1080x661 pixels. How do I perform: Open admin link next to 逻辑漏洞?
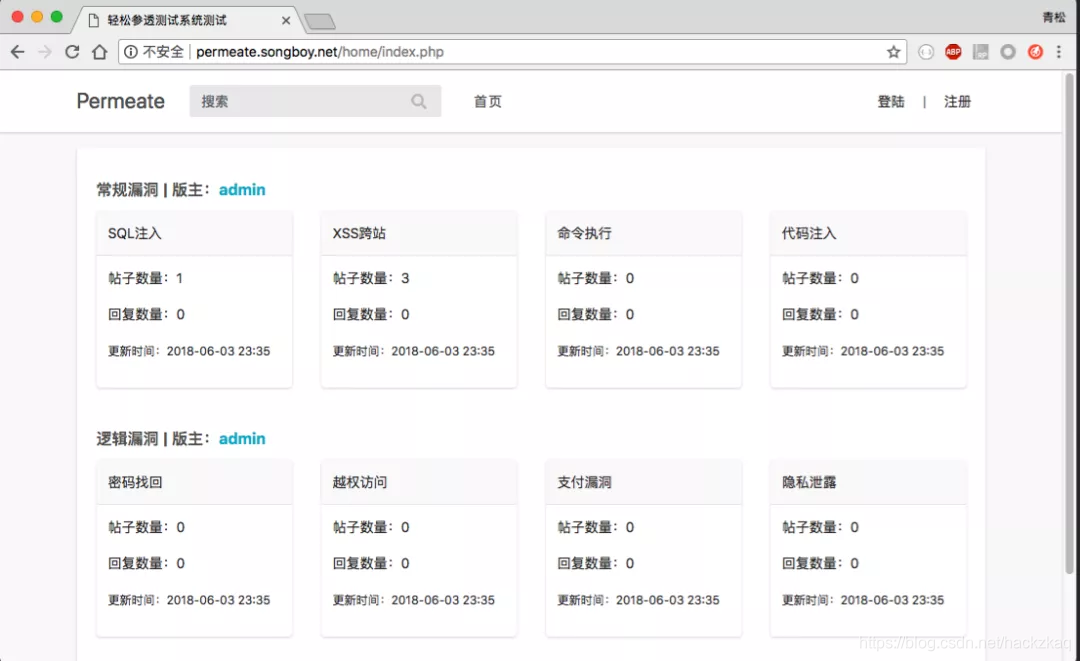coord(242,439)
